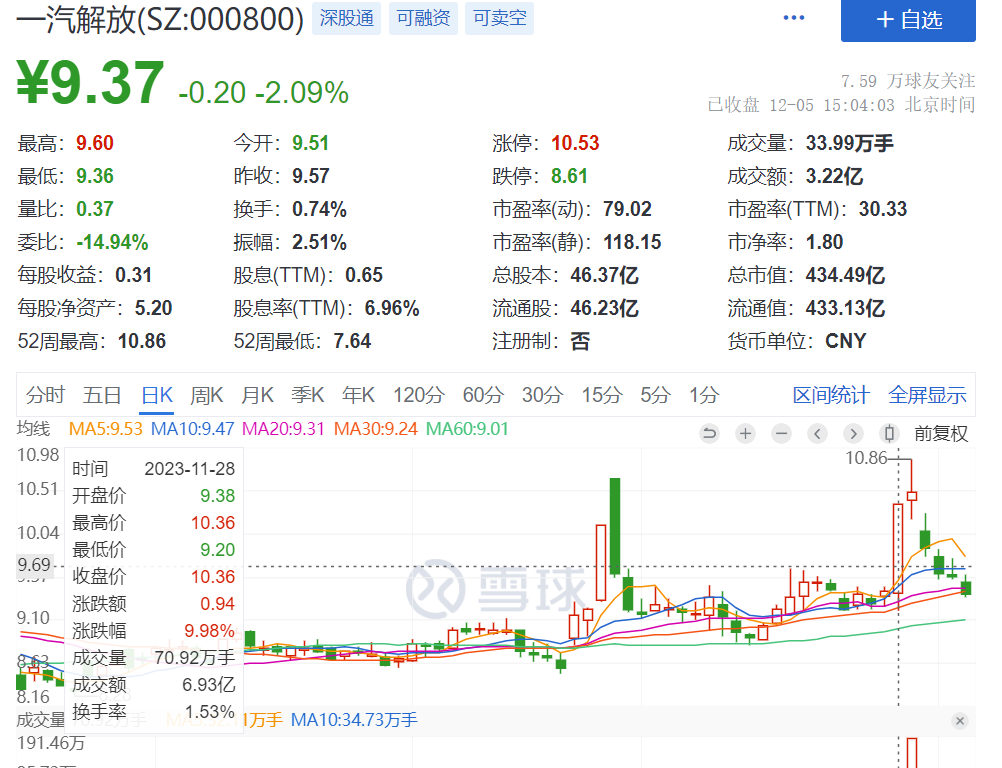
Task: Click the 委比 value -14.94%
Action: coord(112,242)
